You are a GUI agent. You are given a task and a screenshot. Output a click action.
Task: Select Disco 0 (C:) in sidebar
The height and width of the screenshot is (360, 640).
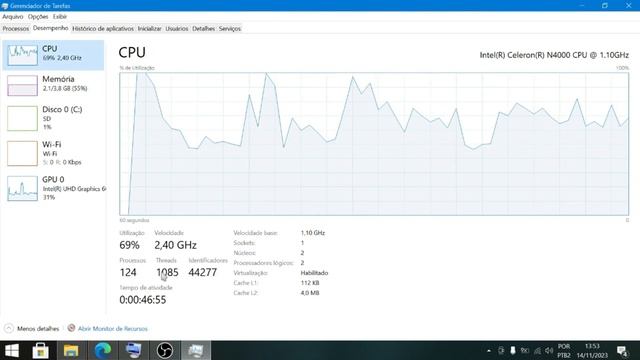53,118
